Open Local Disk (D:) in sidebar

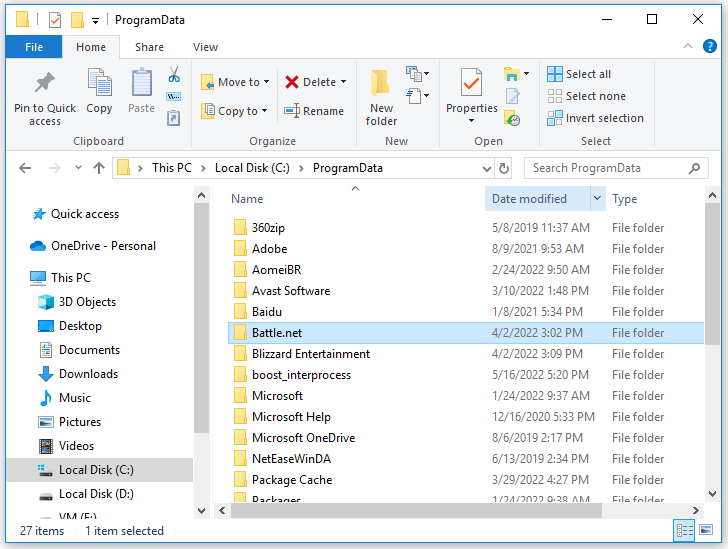[x=96, y=494]
